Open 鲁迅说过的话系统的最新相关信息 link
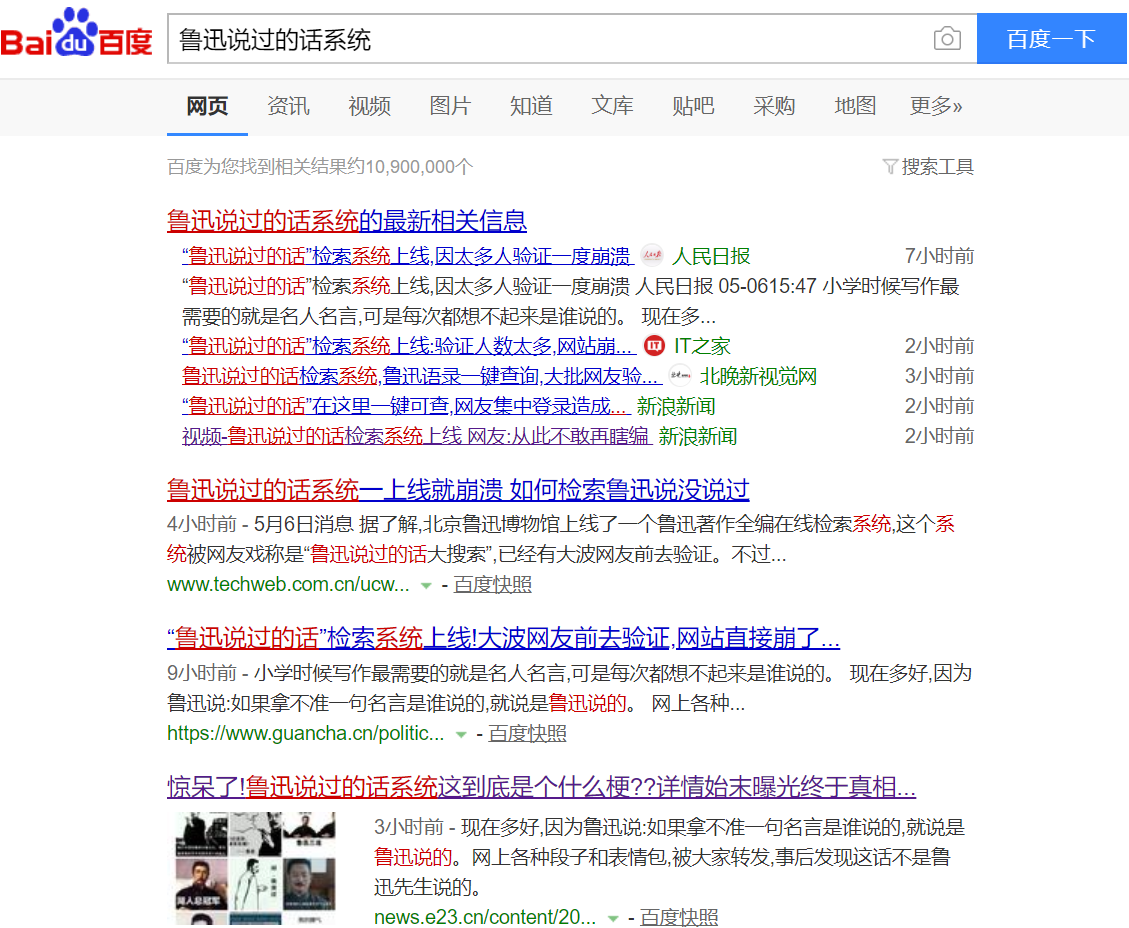The height and width of the screenshot is (928, 1129). (x=347, y=220)
